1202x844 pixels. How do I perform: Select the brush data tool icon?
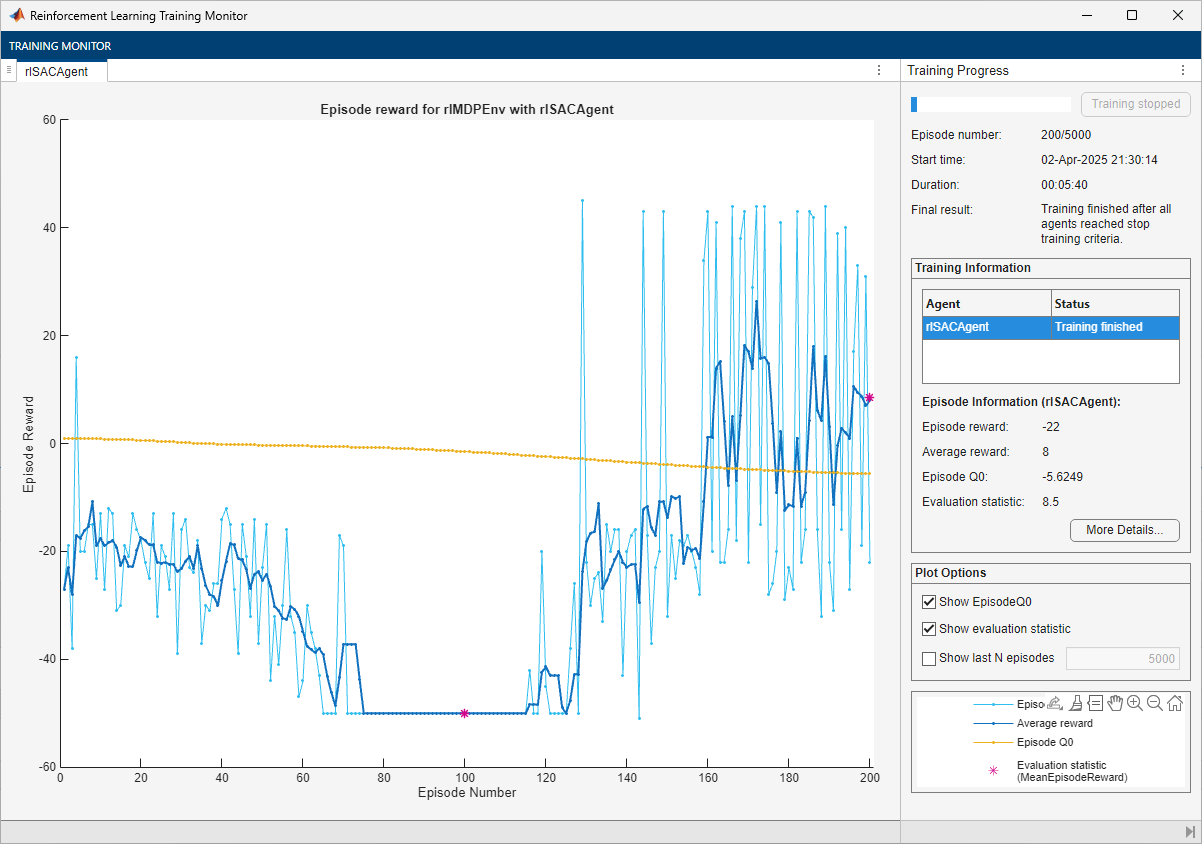(x=1076, y=703)
